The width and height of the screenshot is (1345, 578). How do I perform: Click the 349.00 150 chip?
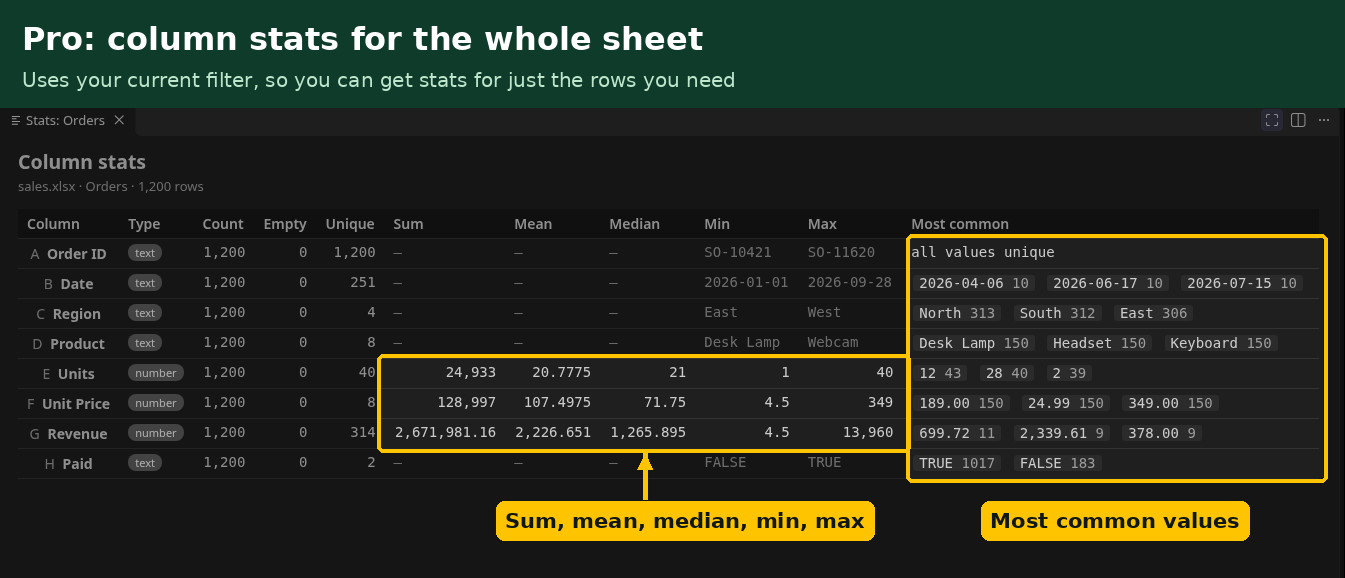tap(1169, 403)
